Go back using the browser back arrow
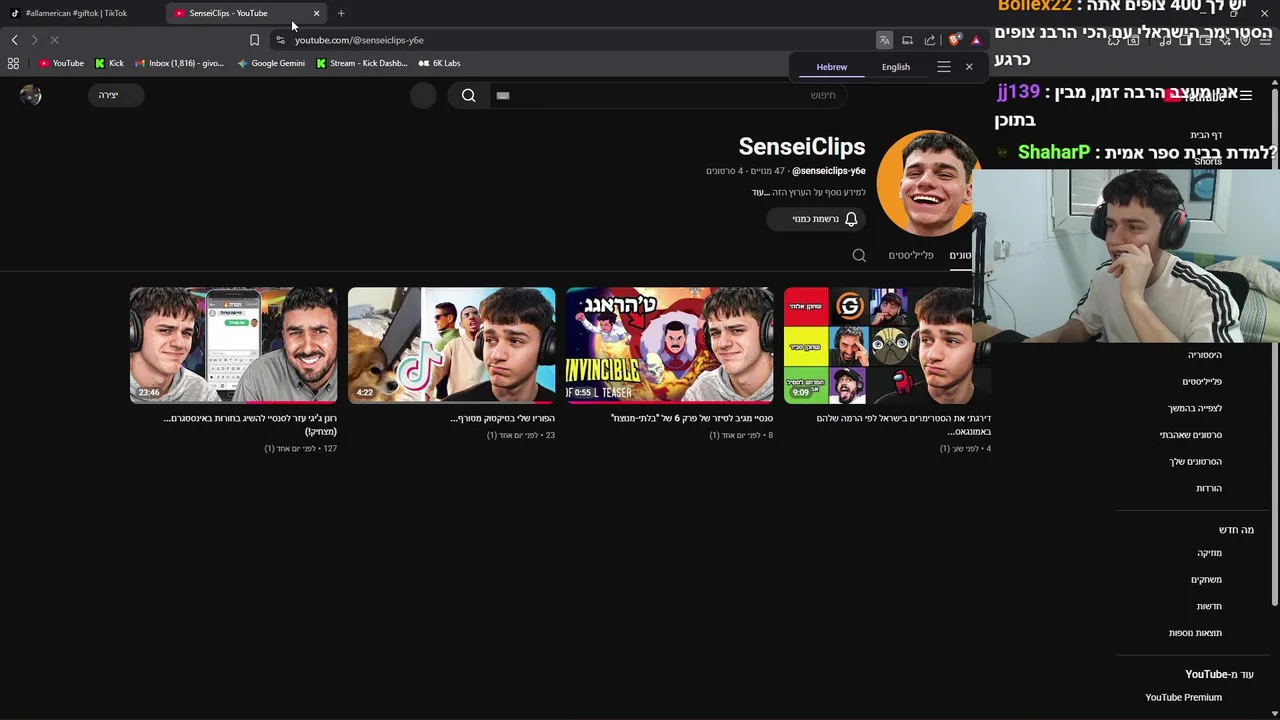The width and height of the screenshot is (1280, 720). (14, 40)
